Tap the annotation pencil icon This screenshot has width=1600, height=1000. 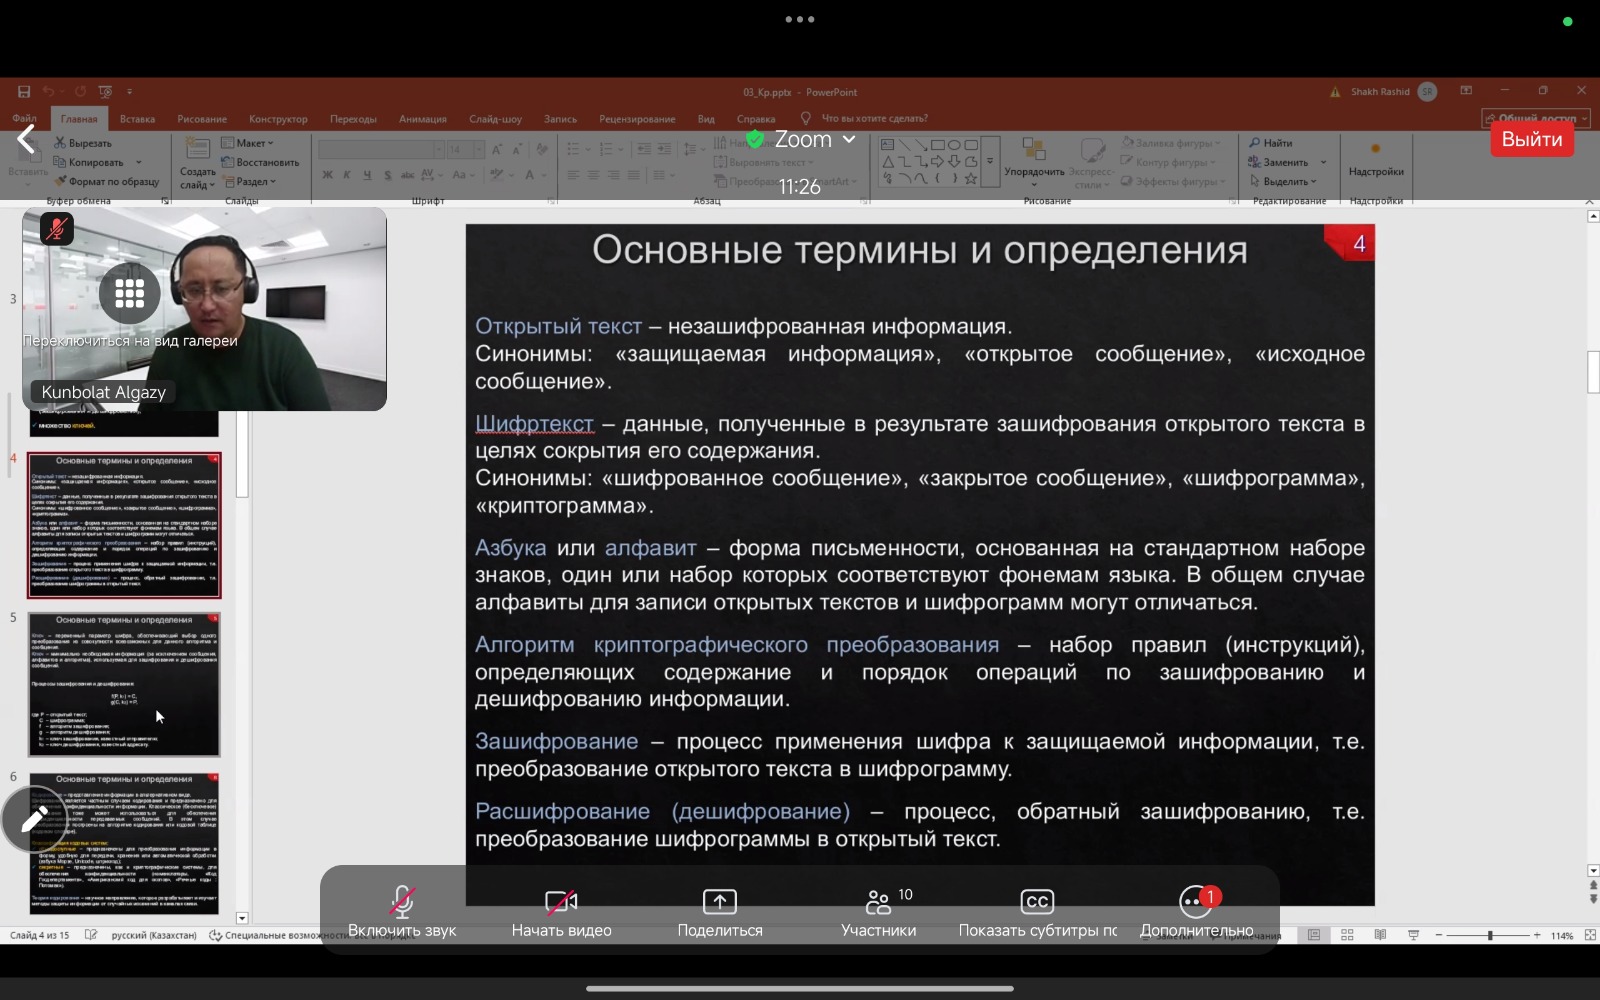point(33,820)
